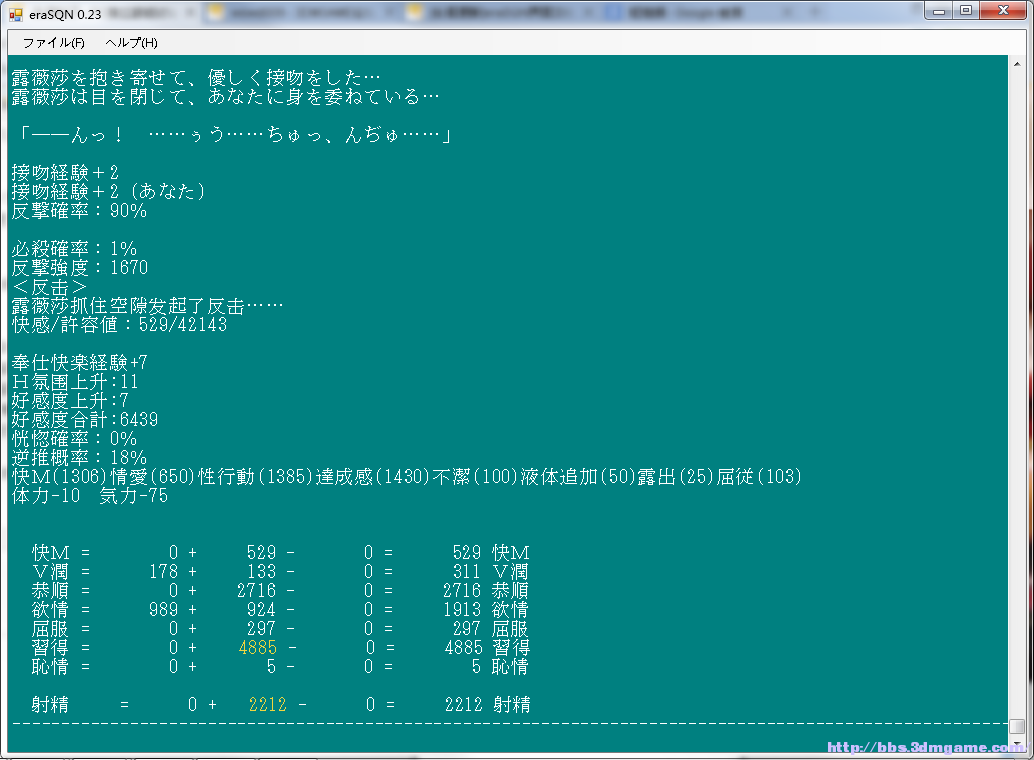Click the 好感度合計:6439 line

tap(84, 420)
